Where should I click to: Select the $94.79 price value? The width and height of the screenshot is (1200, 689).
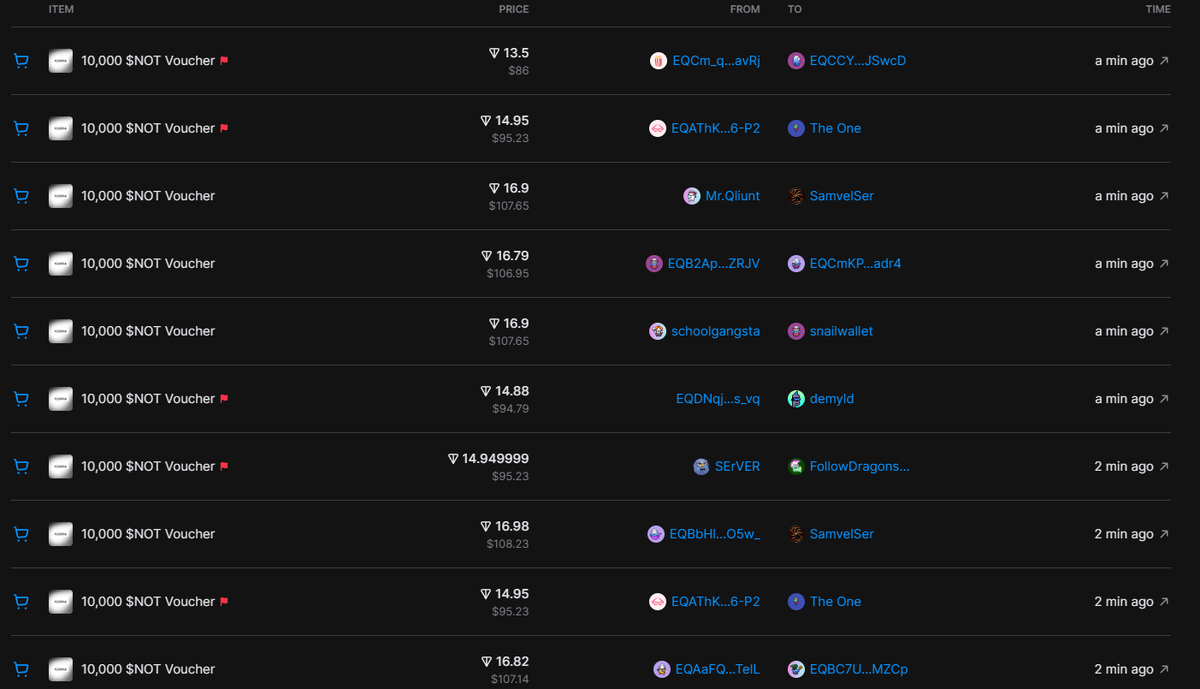[510, 408]
